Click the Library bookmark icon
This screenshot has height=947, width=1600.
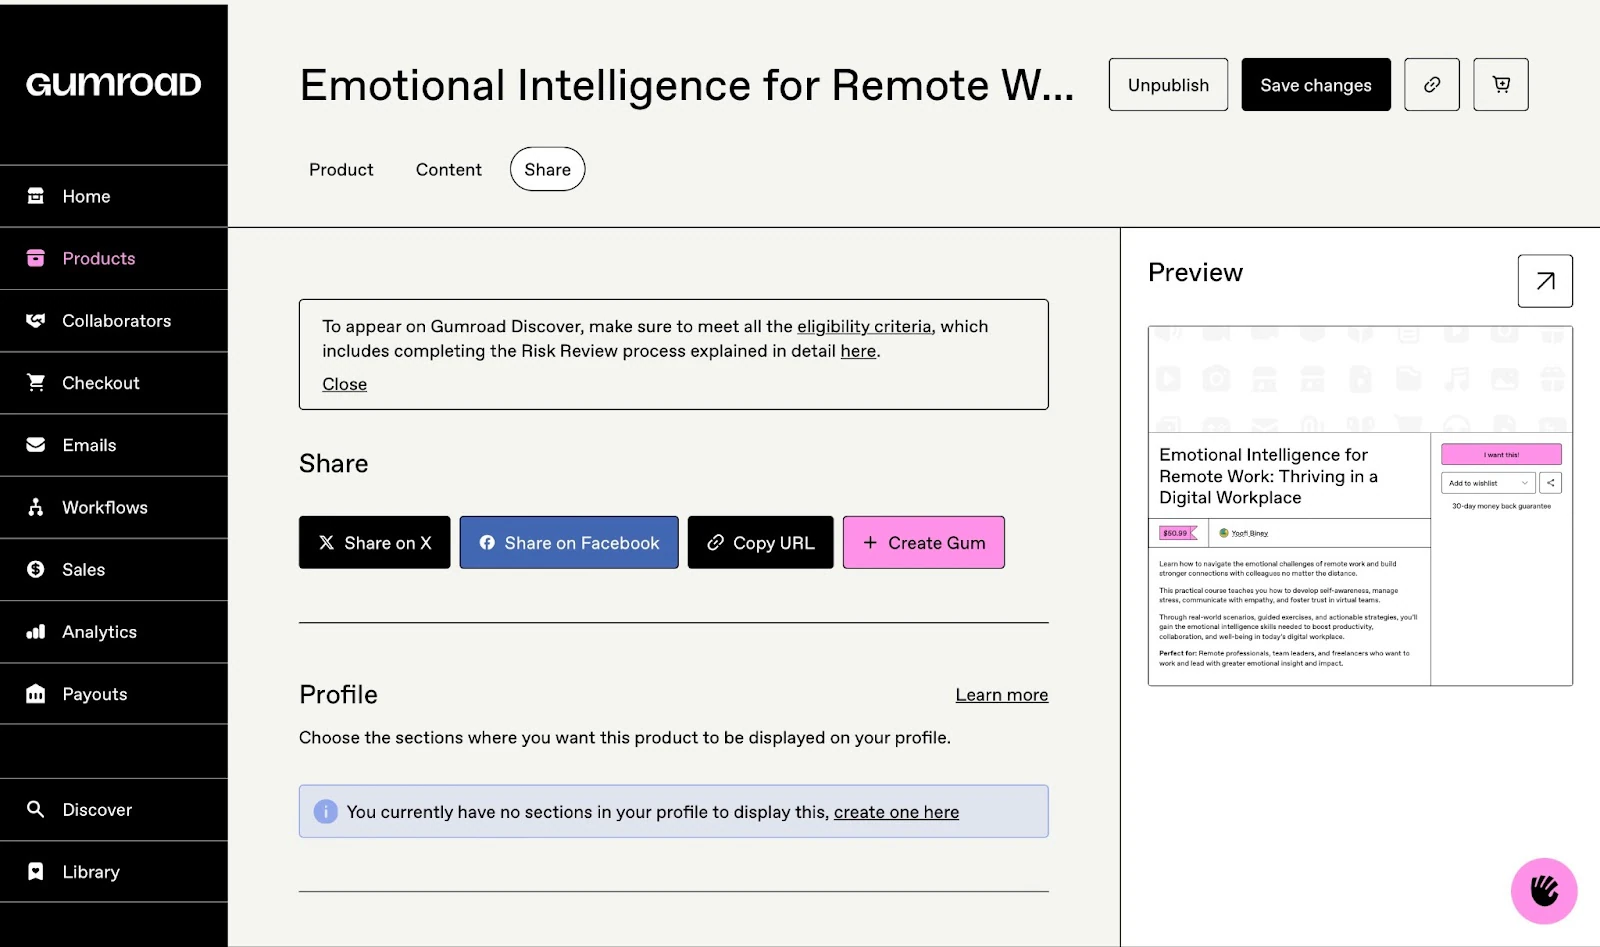point(36,871)
